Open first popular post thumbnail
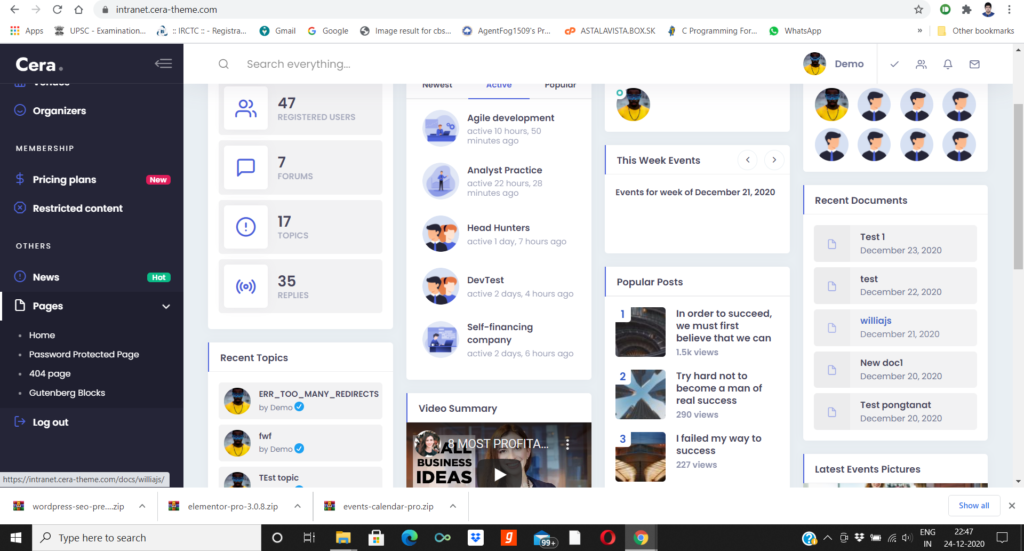1024x551 pixels. click(641, 332)
